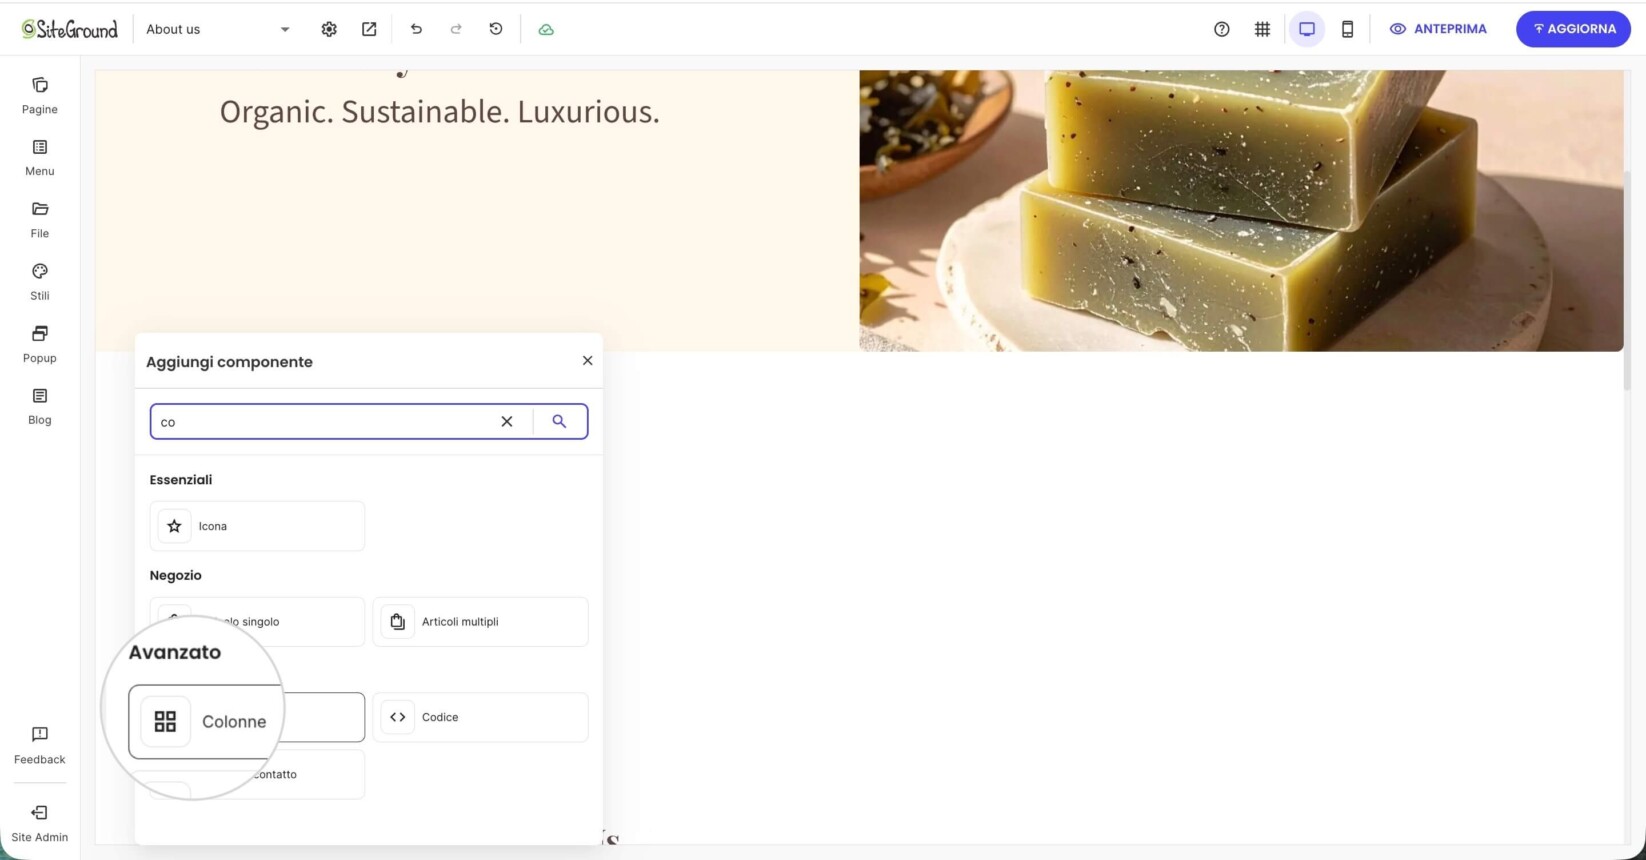Click the page settings gear icon
This screenshot has height=860, width=1646.
tap(329, 29)
